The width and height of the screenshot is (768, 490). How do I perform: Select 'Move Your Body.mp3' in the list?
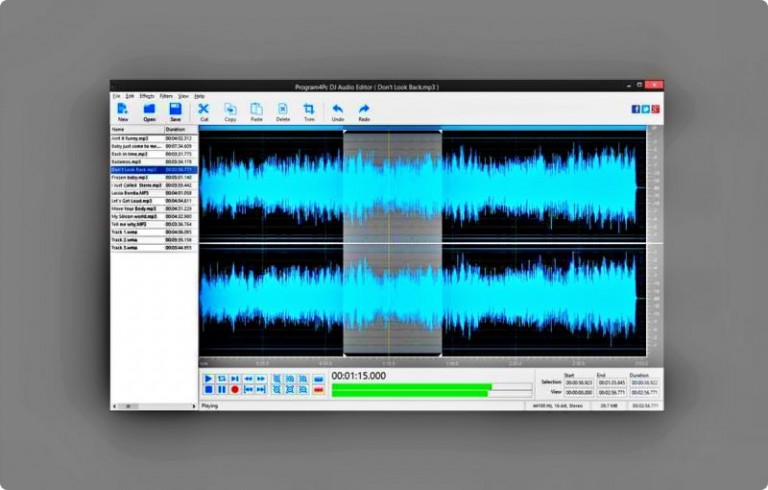point(154,209)
